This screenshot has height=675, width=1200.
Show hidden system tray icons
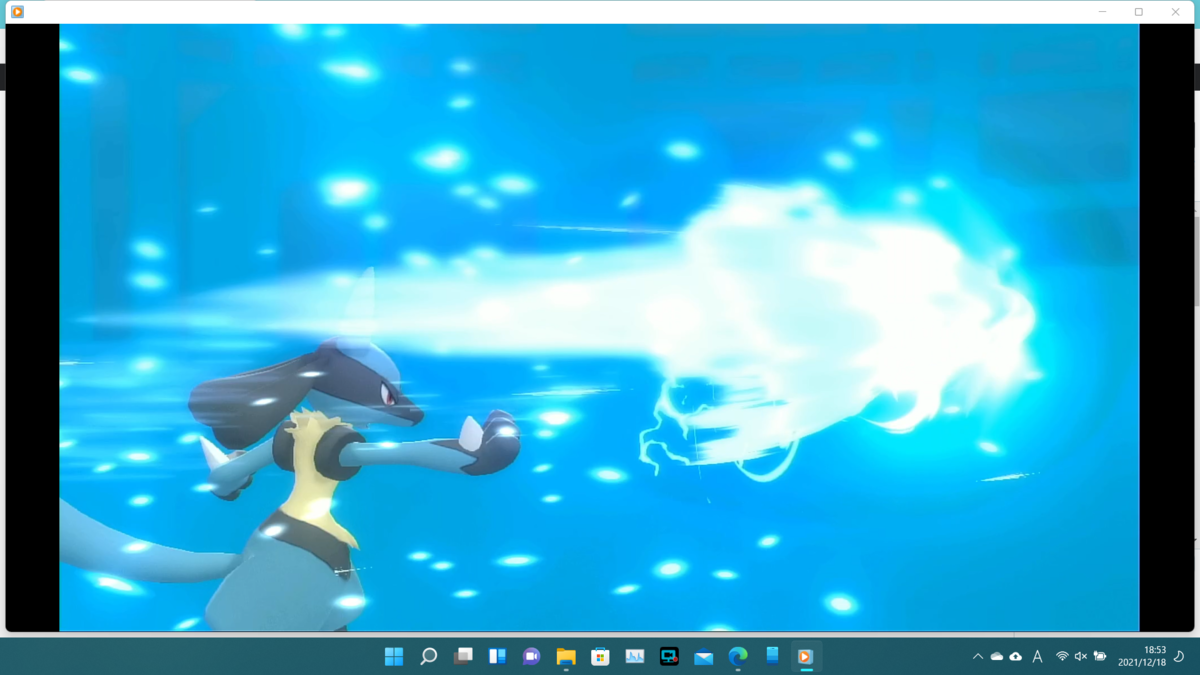click(x=977, y=657)
